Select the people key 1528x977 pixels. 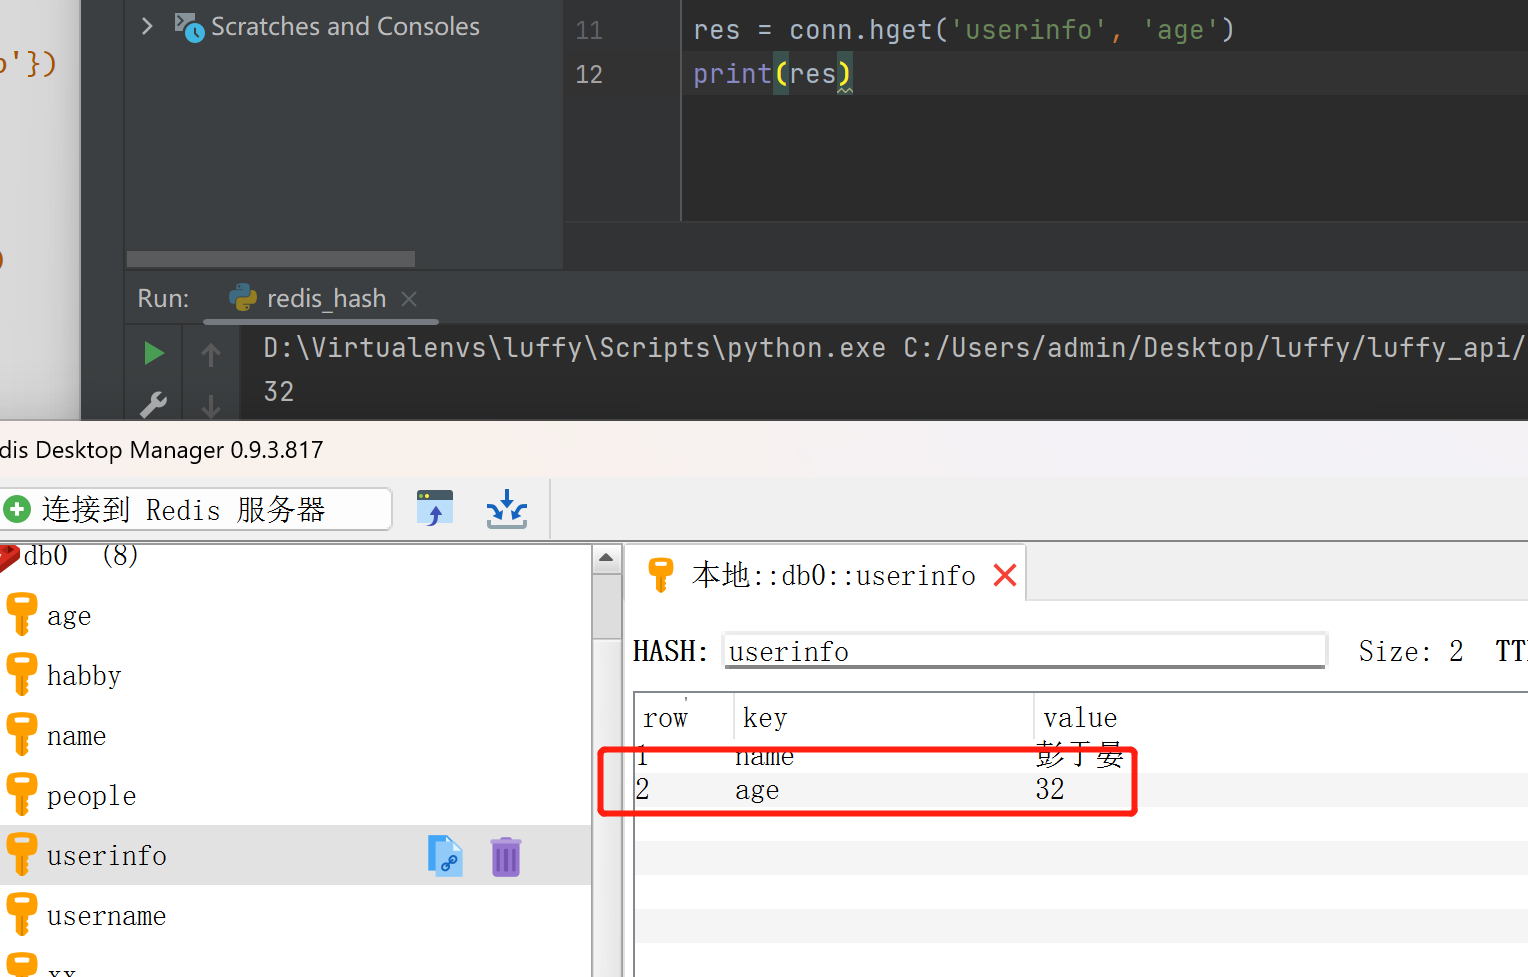91,796
